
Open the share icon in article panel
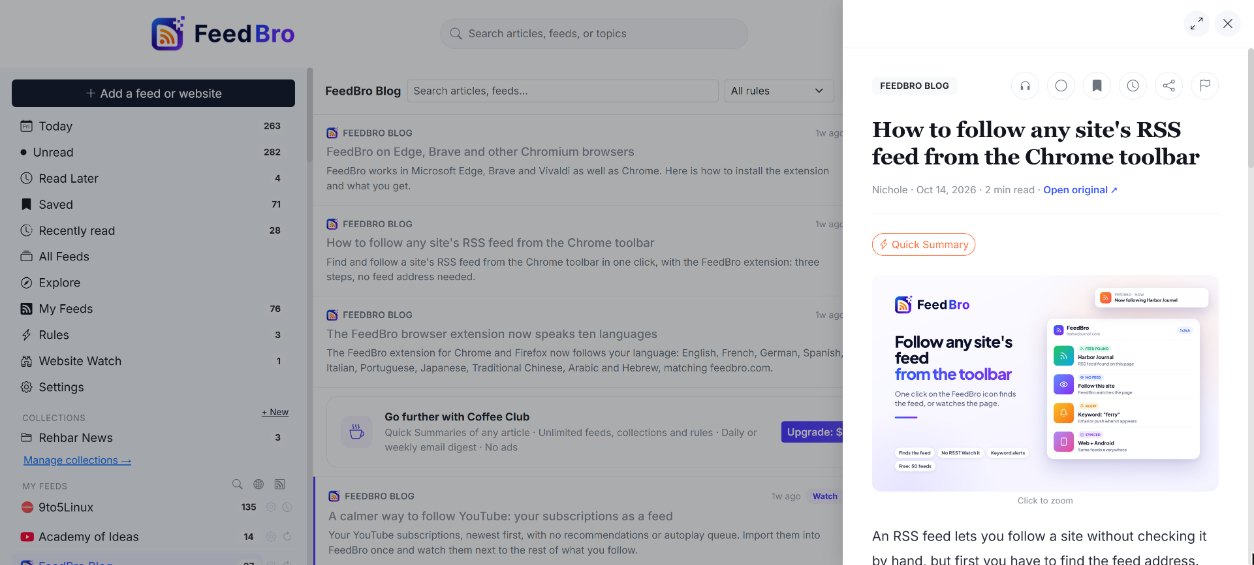pos(1168,86)
